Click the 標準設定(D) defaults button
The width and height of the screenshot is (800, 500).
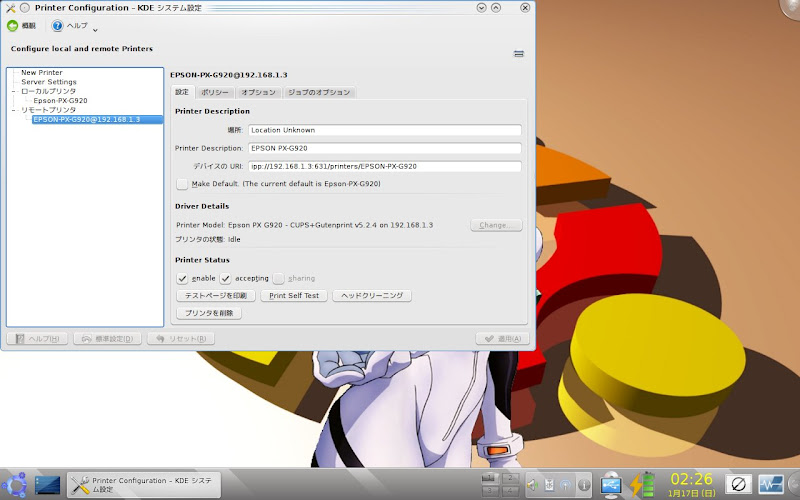click(107, 338)
